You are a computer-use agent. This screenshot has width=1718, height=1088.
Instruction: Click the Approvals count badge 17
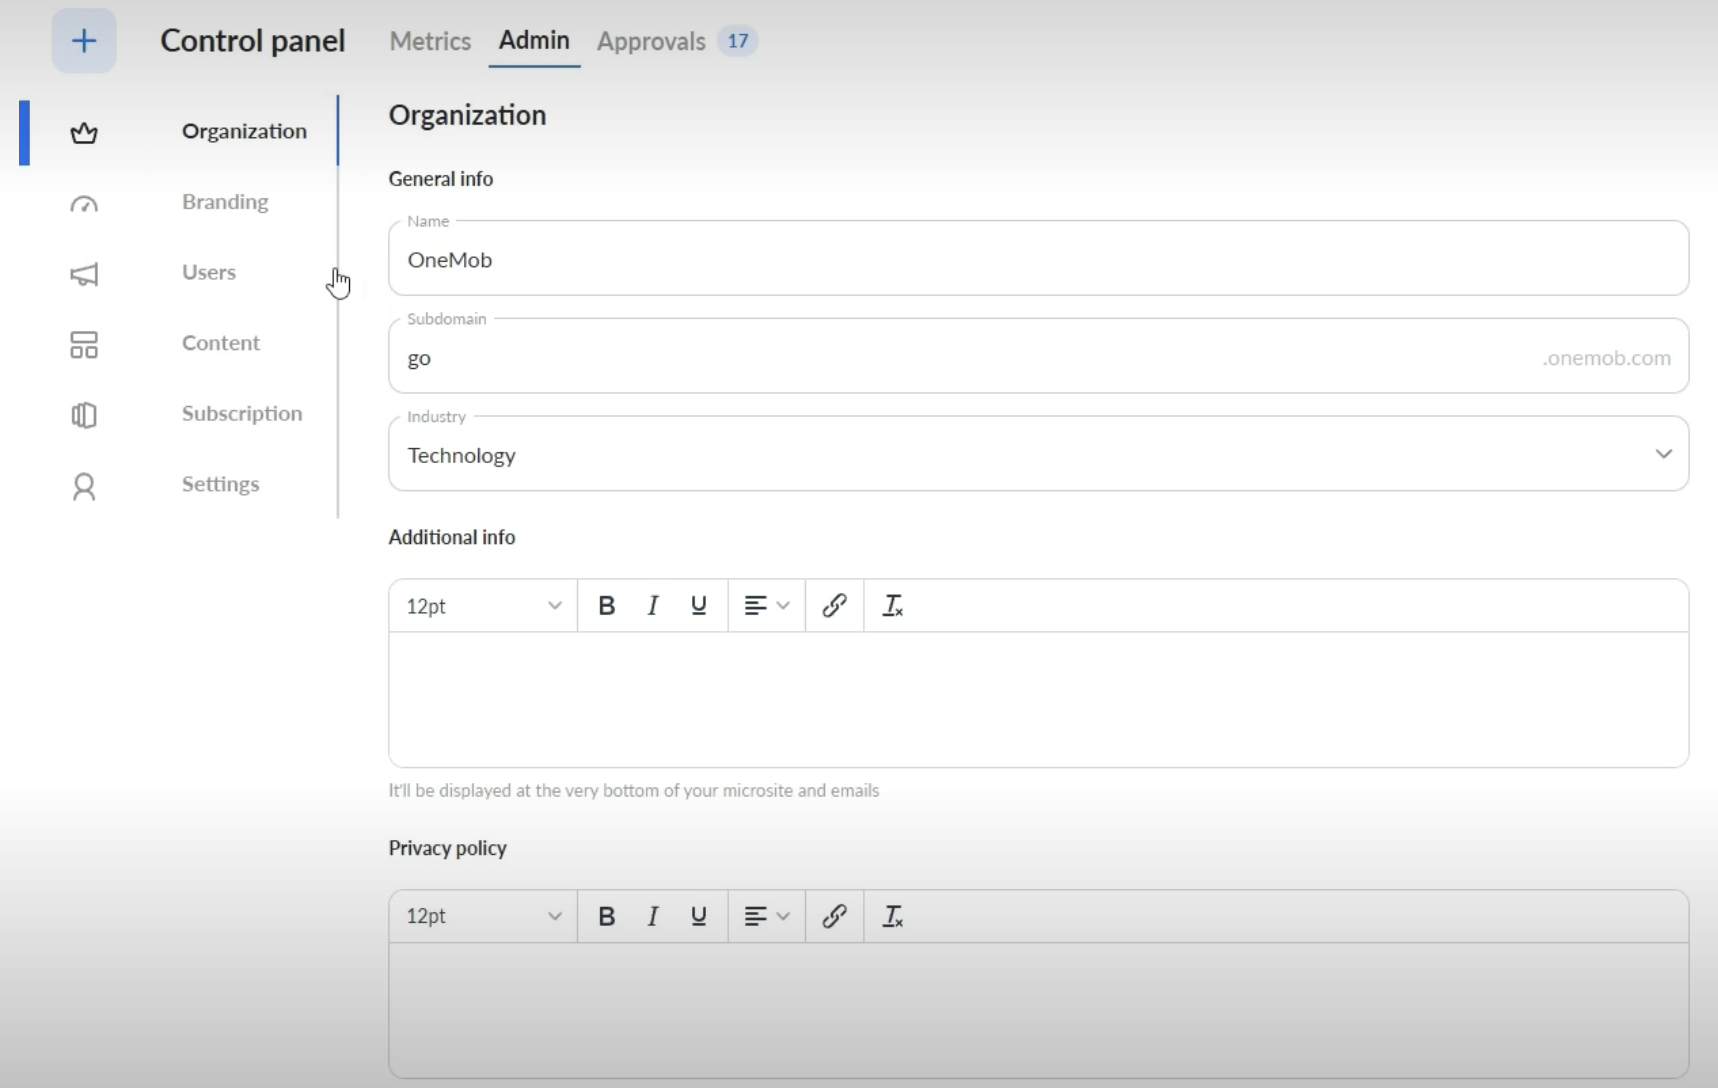point(738,41)
